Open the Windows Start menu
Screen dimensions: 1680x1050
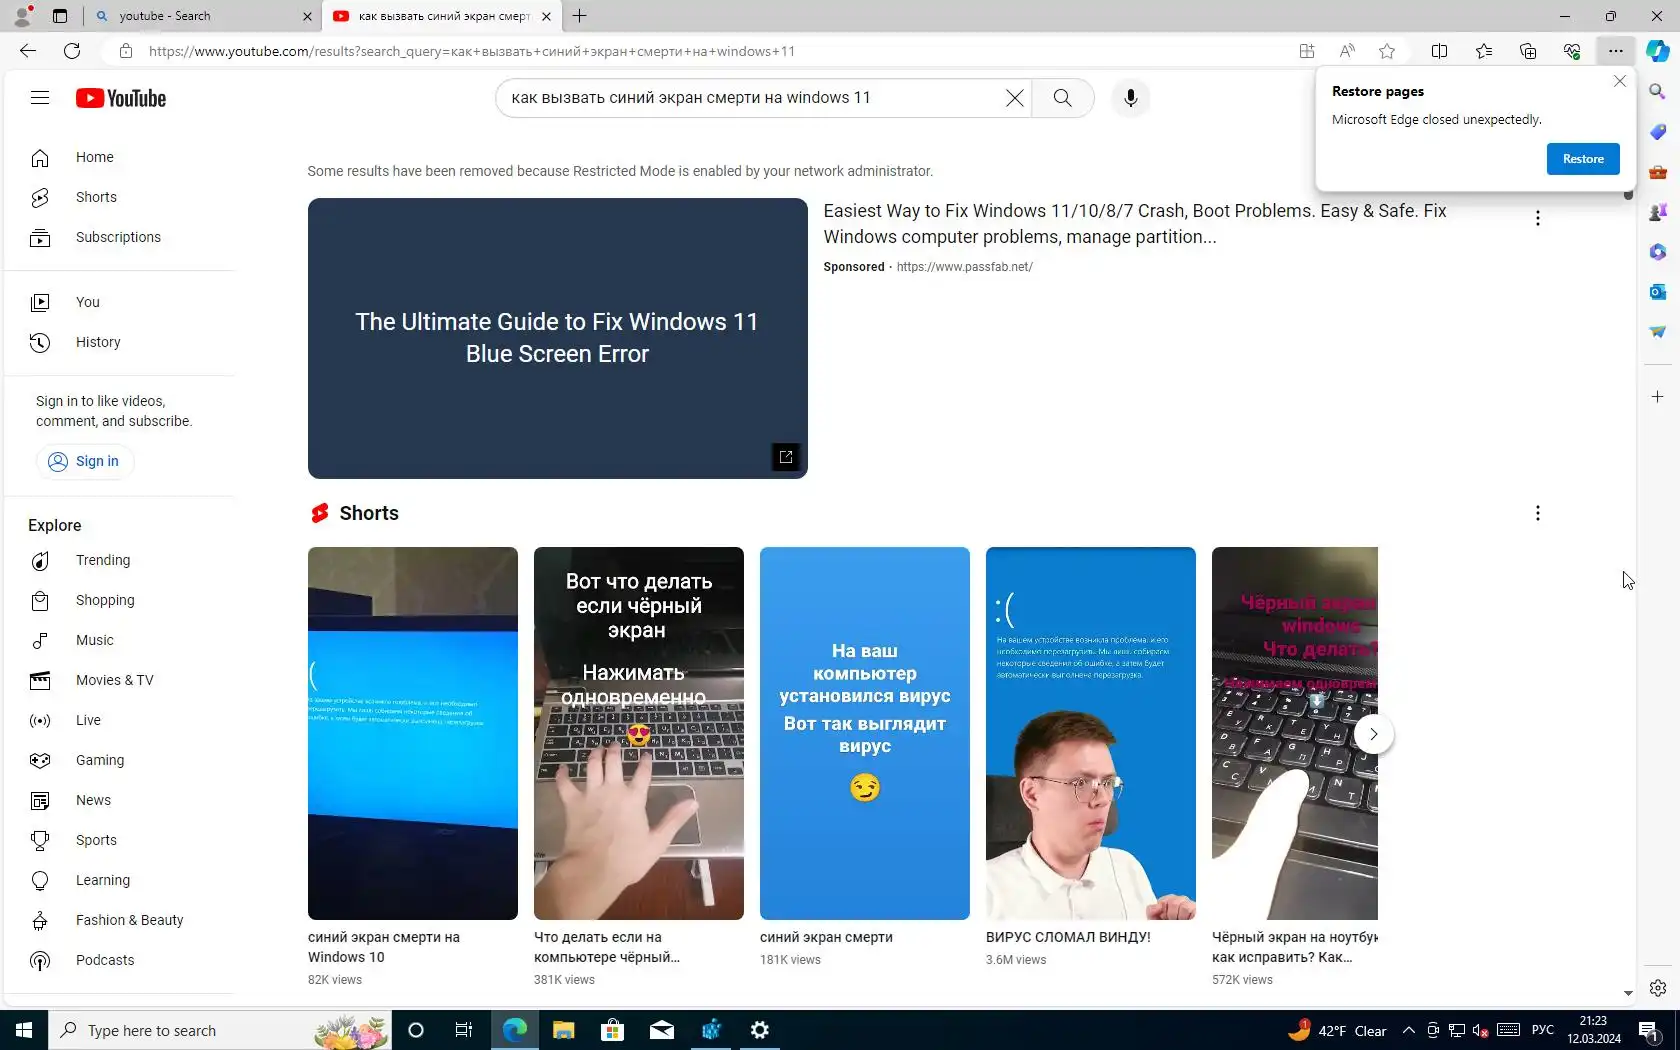(24, 1030)
